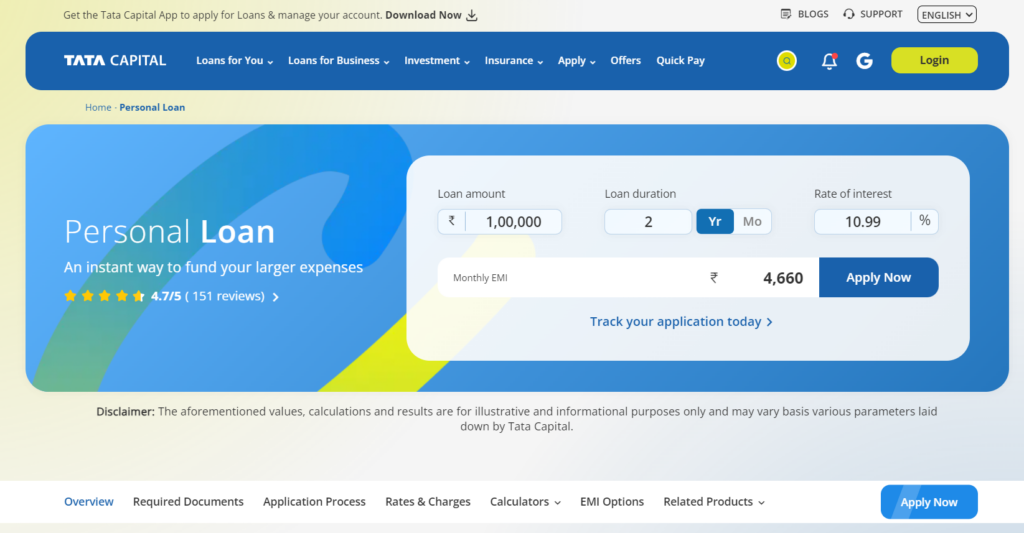Open the notification bell

829,61
